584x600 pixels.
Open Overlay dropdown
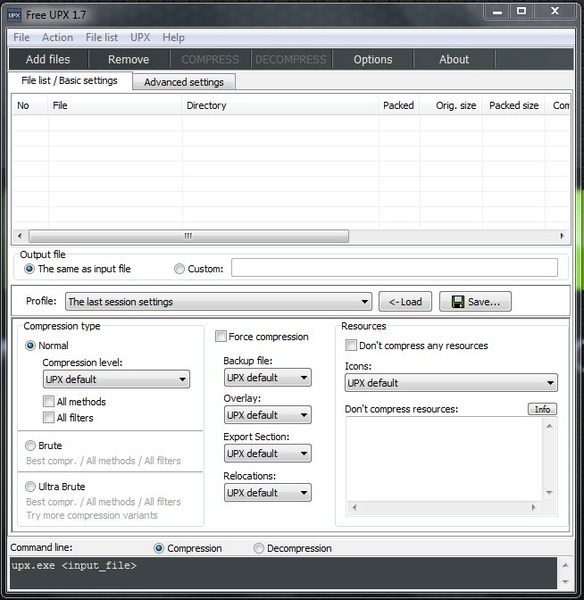pyautogui.click(x=268, y=415)
